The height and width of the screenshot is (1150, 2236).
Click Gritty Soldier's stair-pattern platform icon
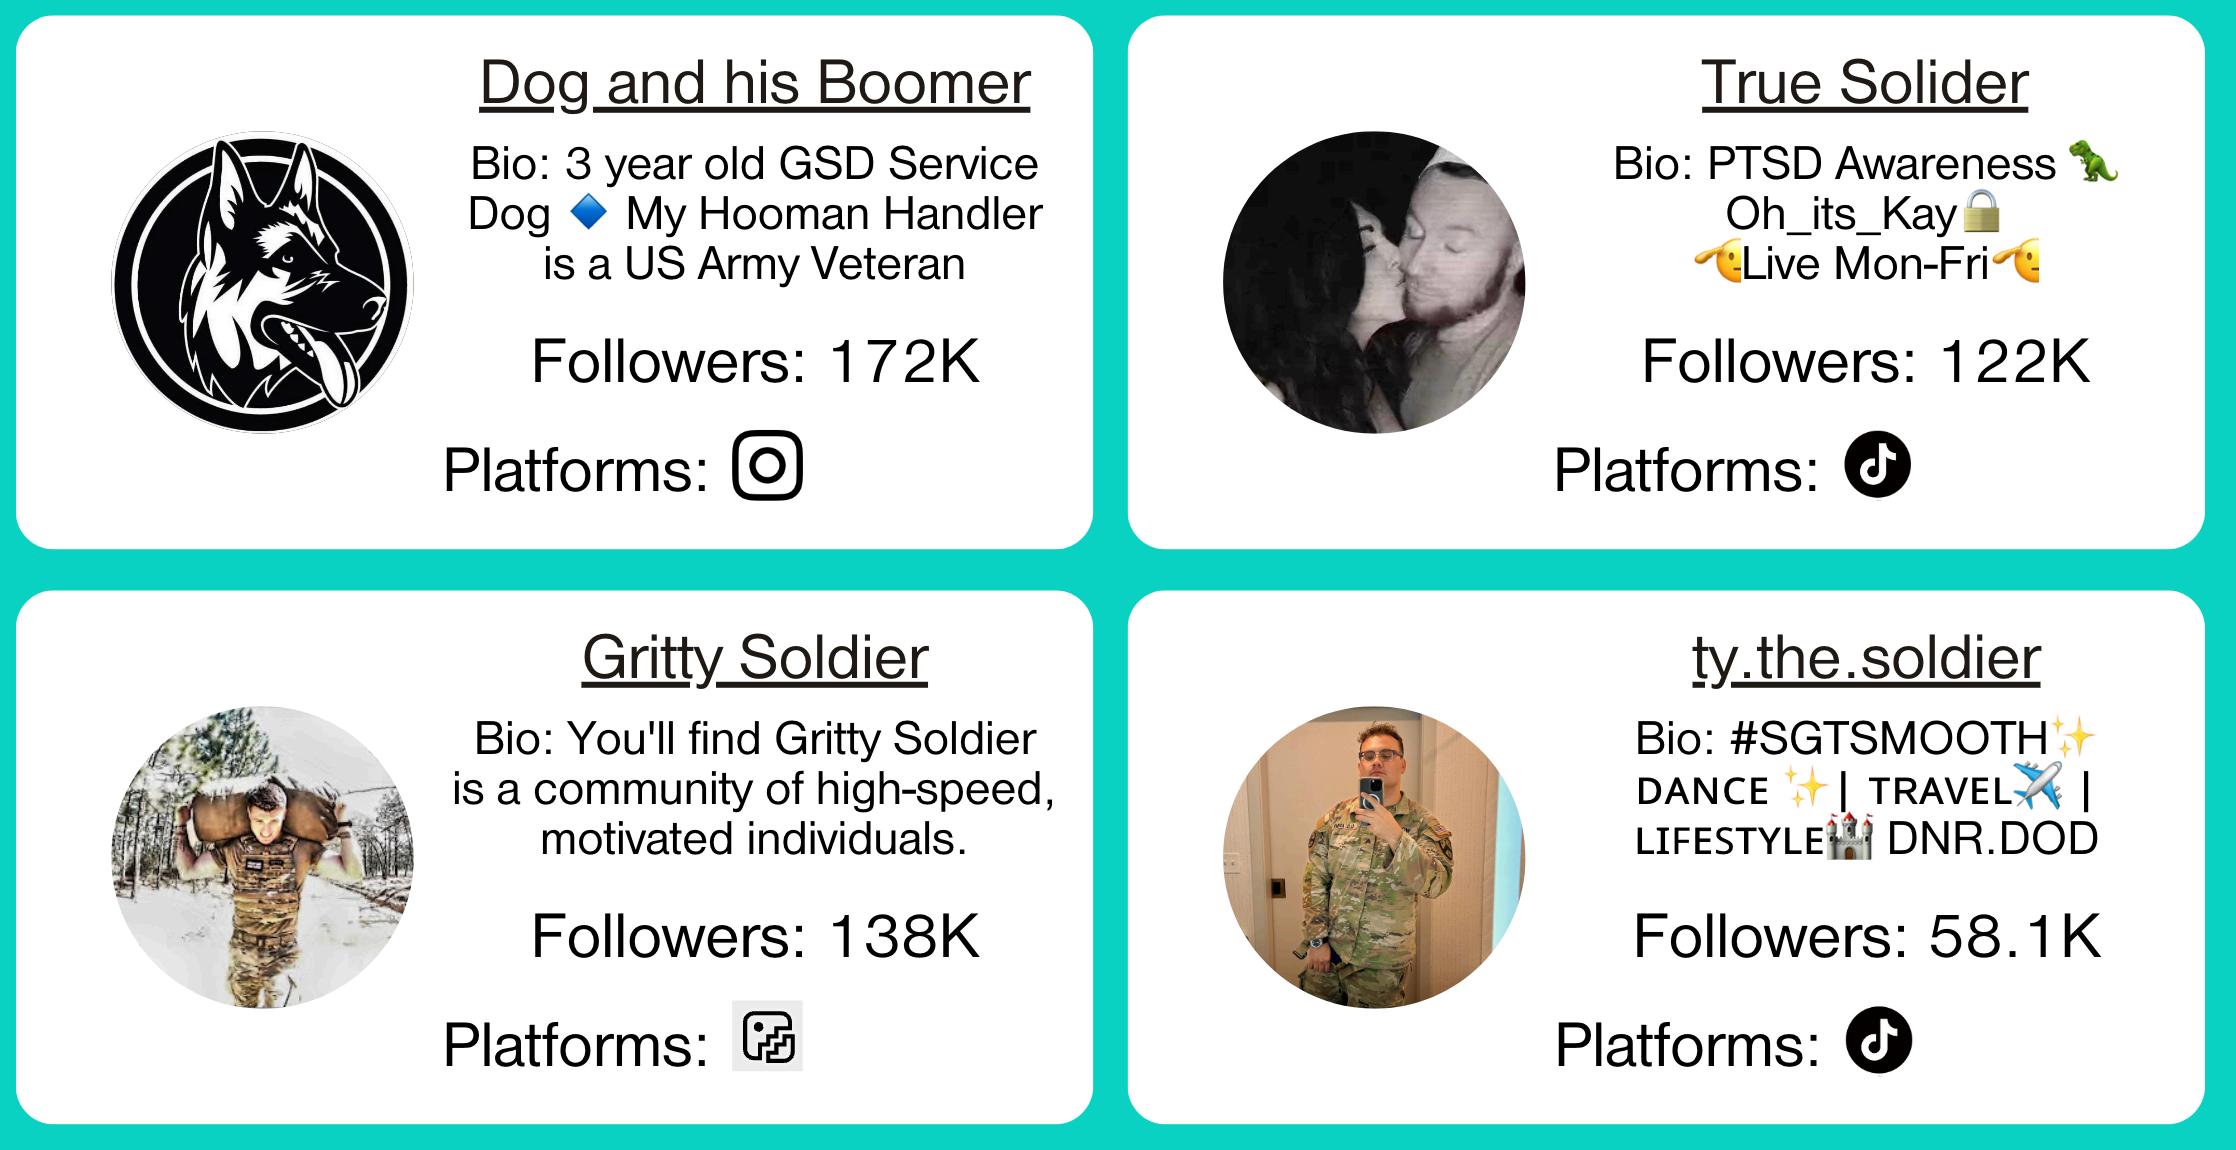click(767, 1036)
